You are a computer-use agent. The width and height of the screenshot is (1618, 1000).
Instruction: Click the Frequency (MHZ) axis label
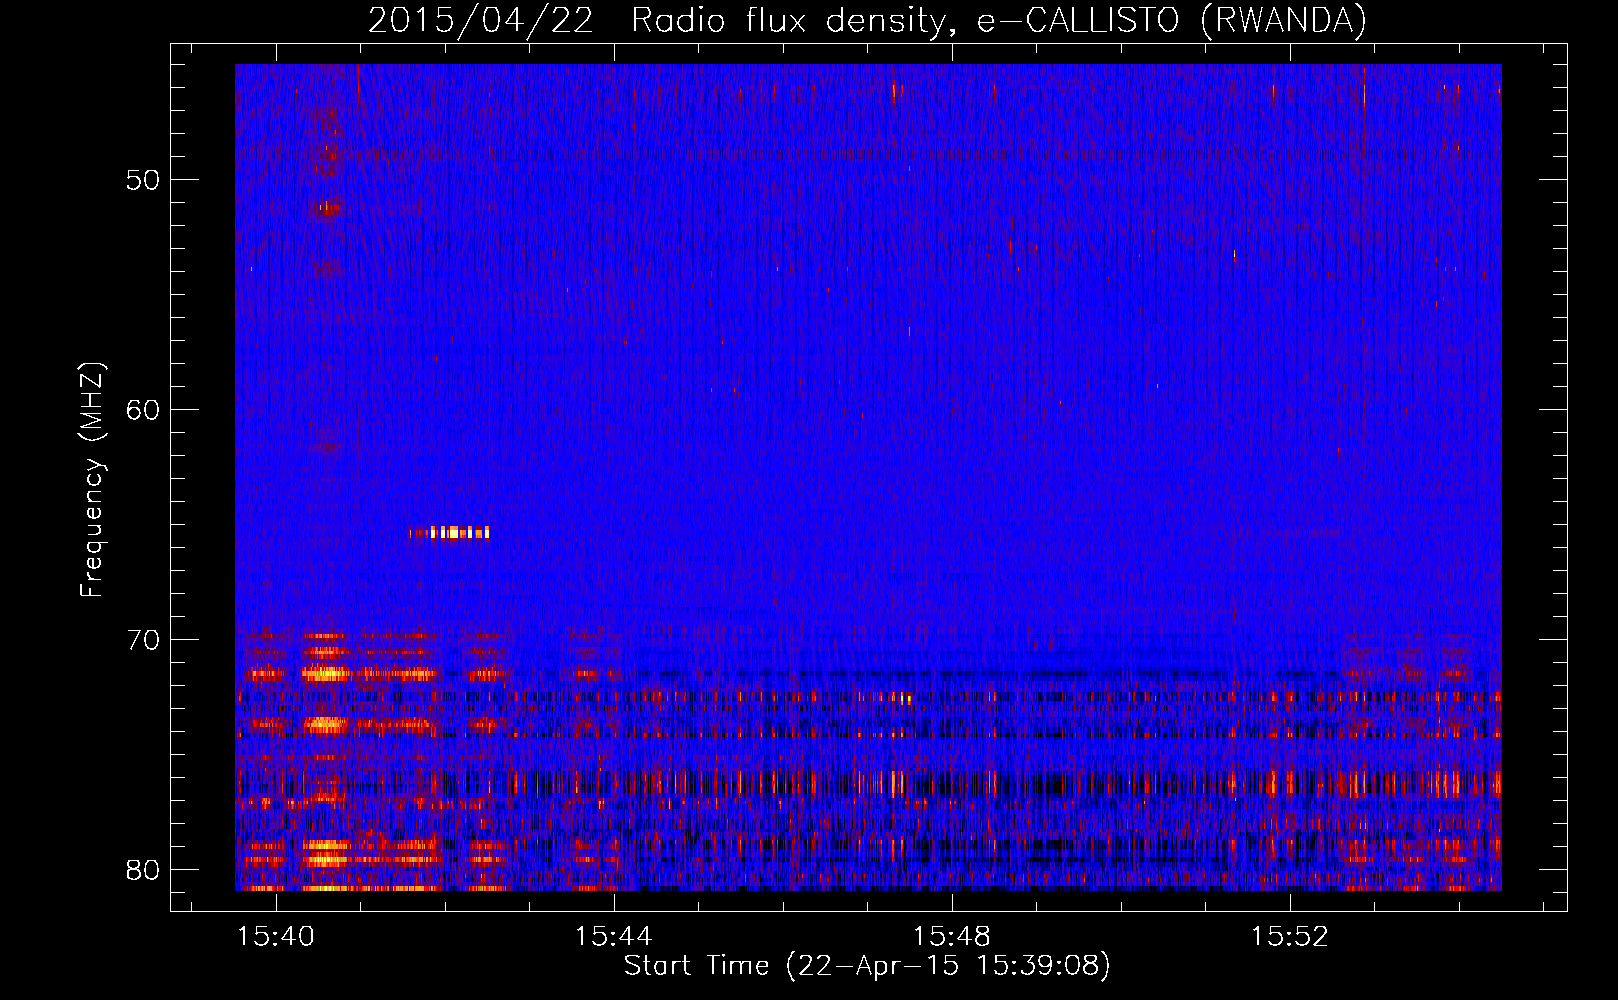point(91,480)
